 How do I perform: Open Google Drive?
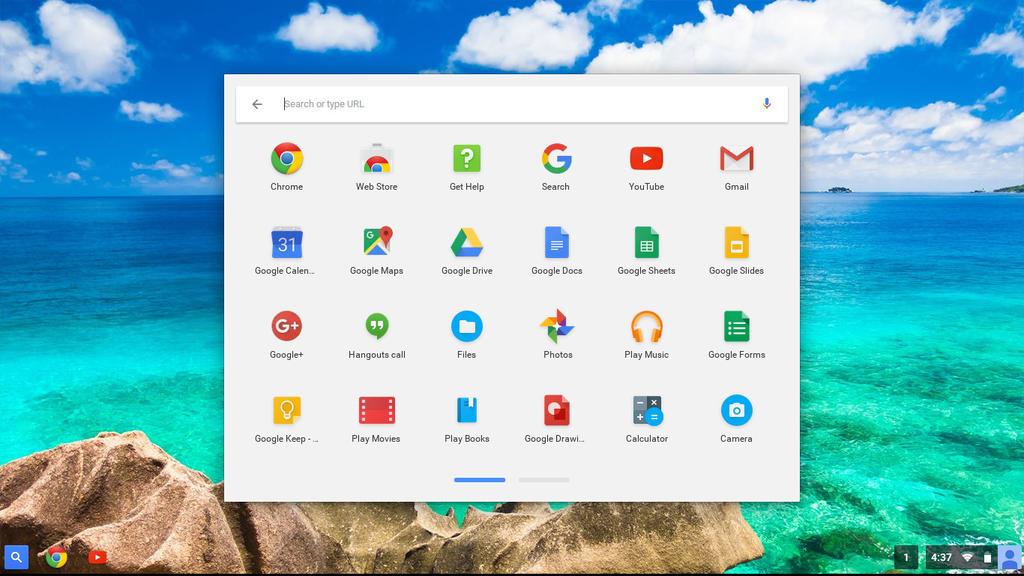click(467, 243)
